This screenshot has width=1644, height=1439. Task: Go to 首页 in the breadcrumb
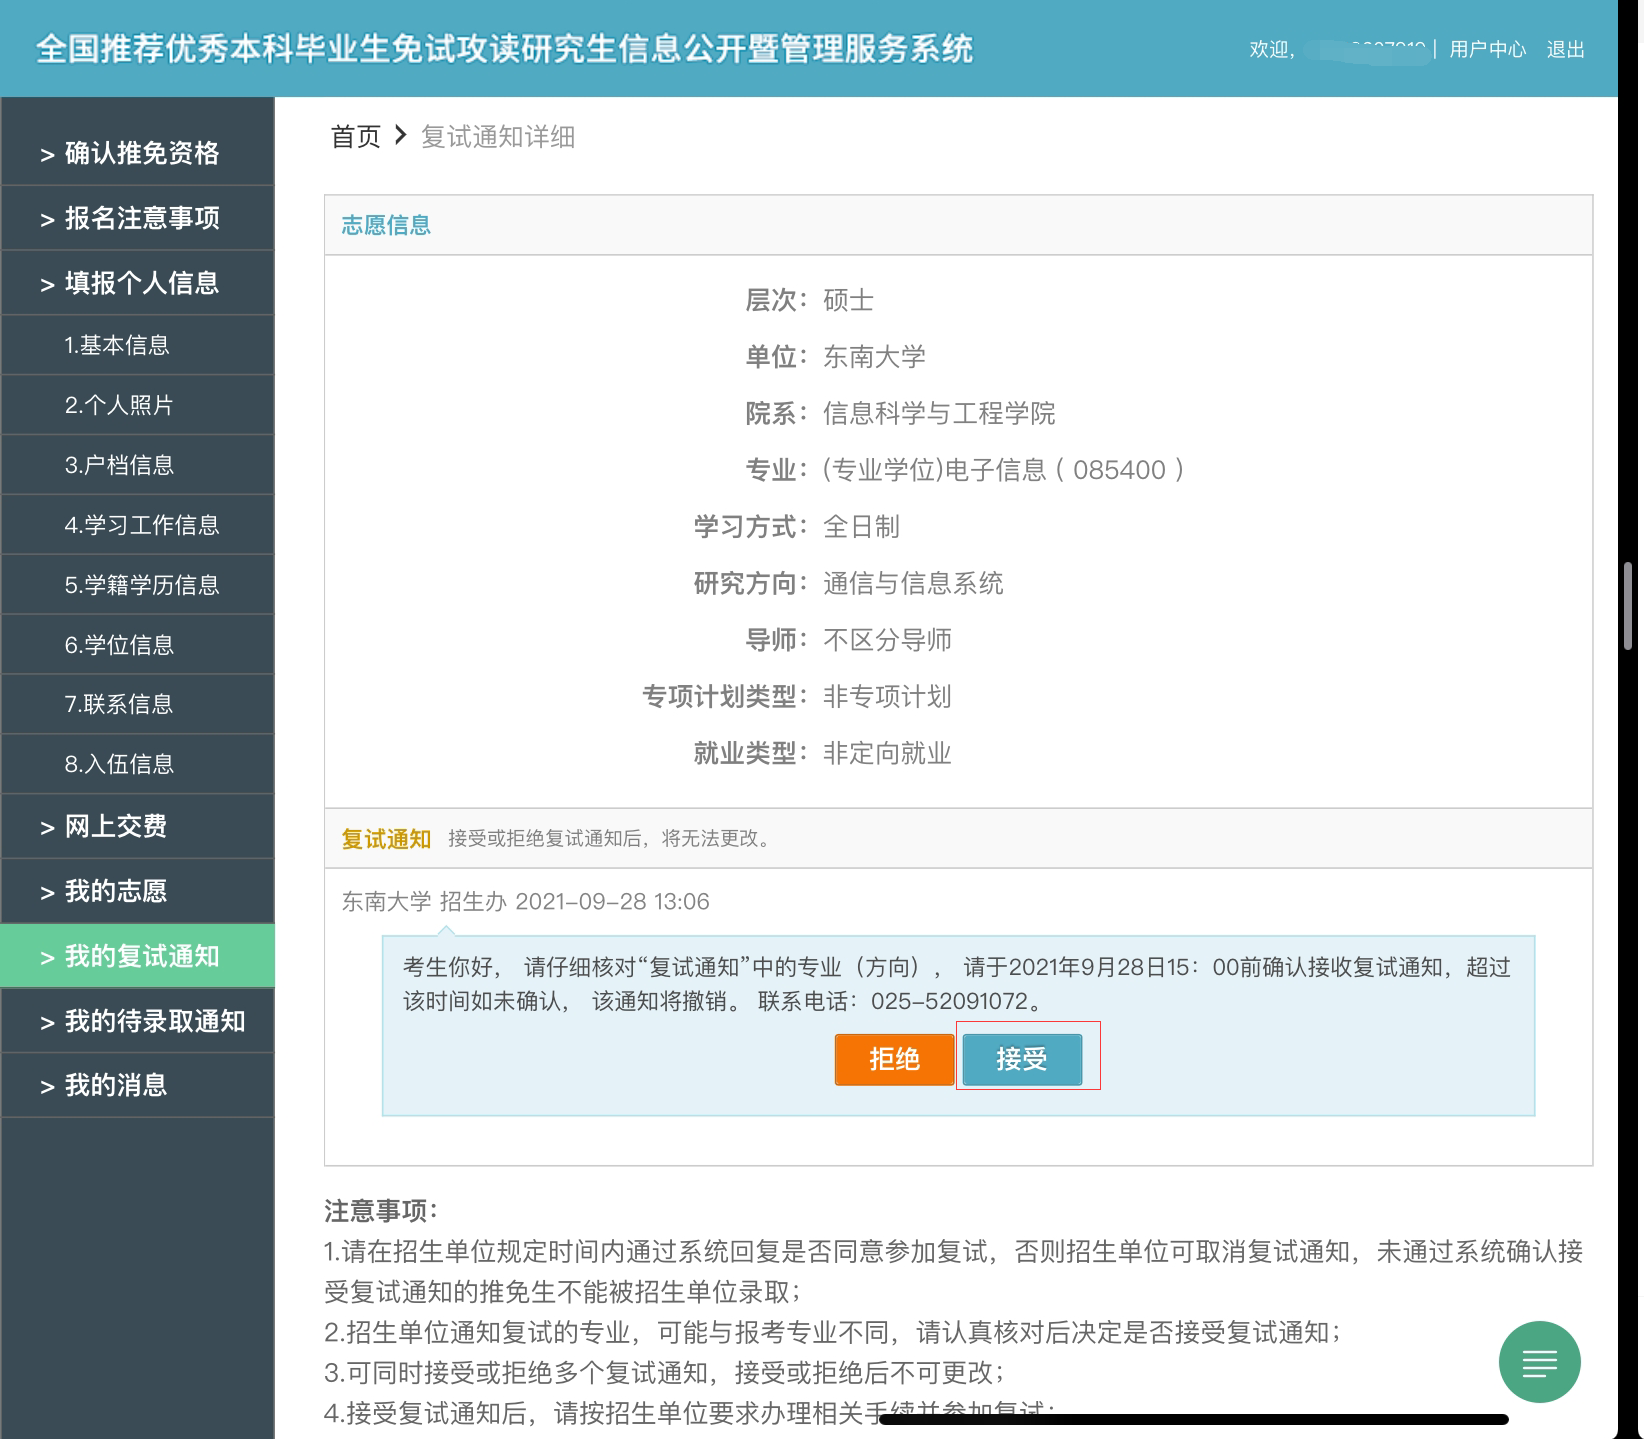tap(356, 137)
